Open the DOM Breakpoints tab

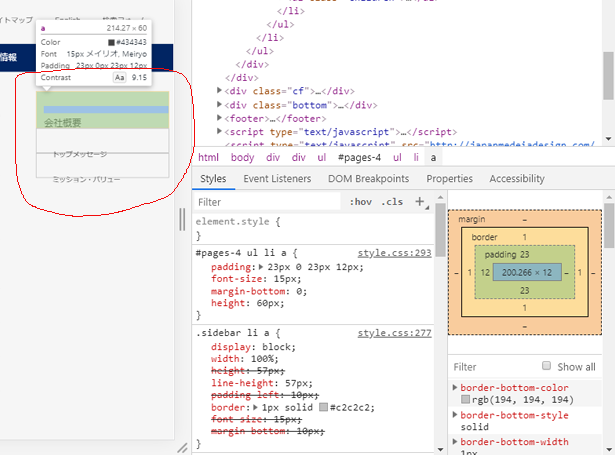(x=369, y=178)
